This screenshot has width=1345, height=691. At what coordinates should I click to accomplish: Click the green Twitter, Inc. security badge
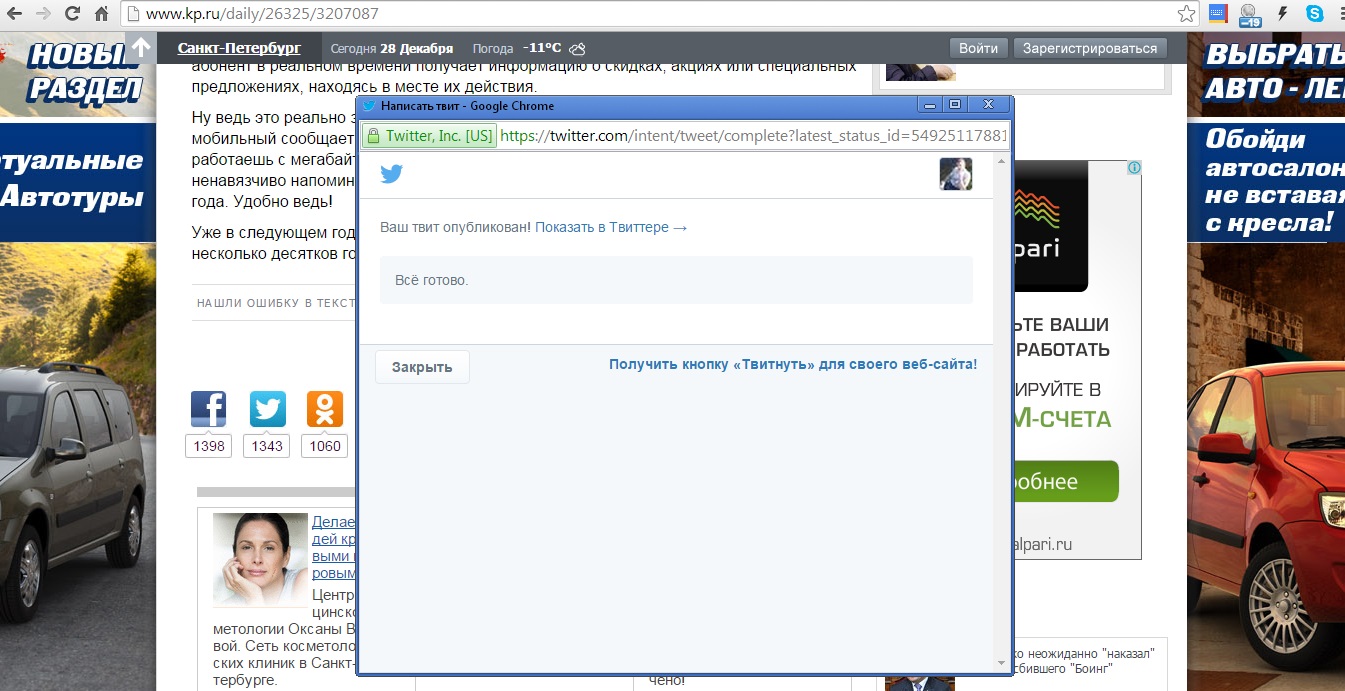pos(430,136)
